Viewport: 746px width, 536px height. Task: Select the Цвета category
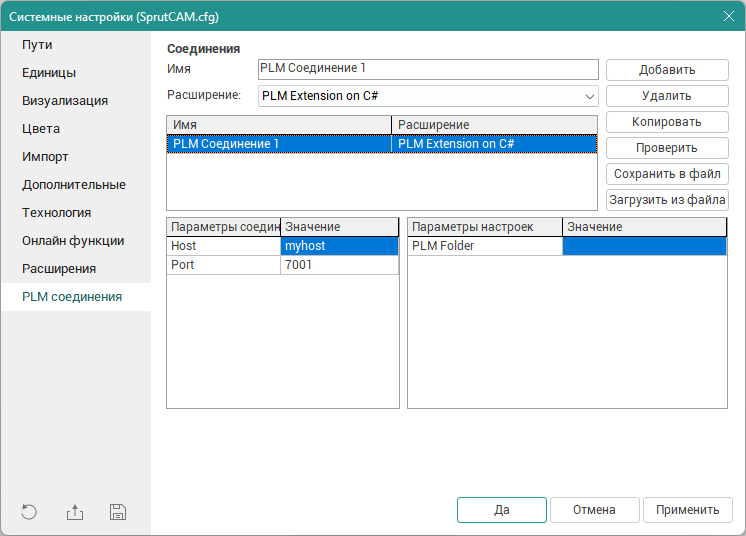41,129
